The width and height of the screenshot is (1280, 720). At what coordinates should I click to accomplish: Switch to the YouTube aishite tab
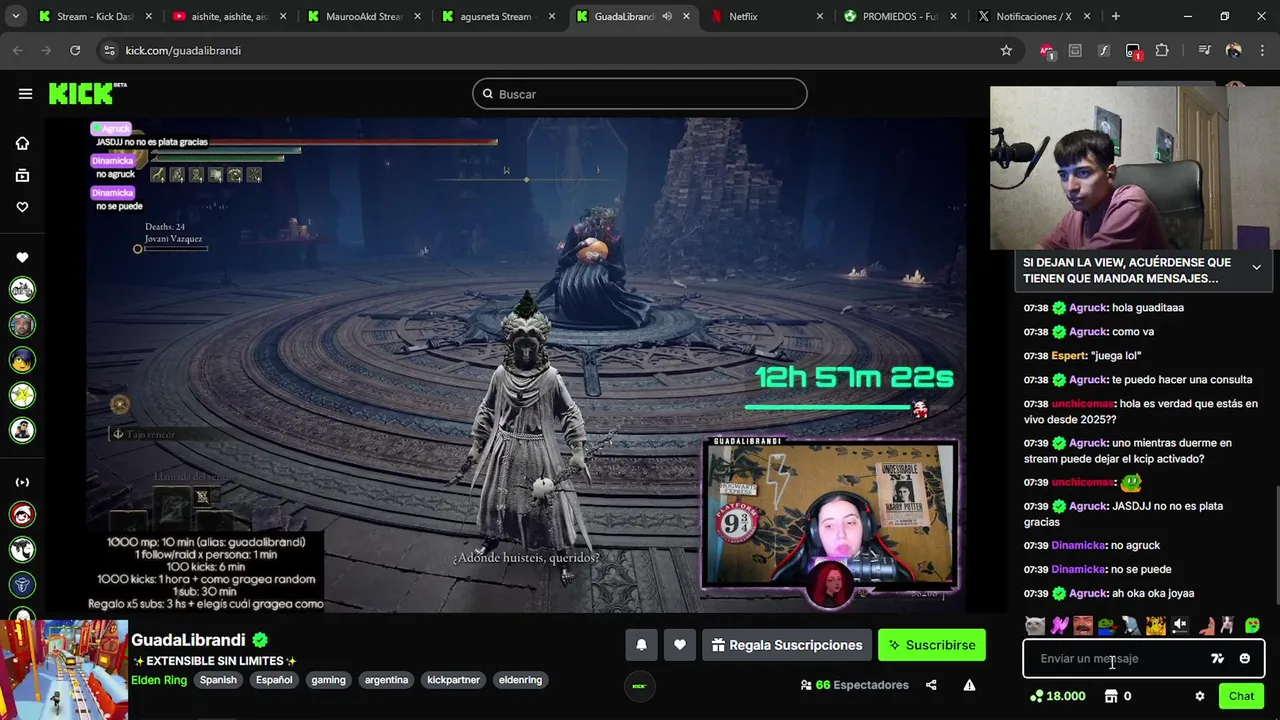click(x=228, y=16)
